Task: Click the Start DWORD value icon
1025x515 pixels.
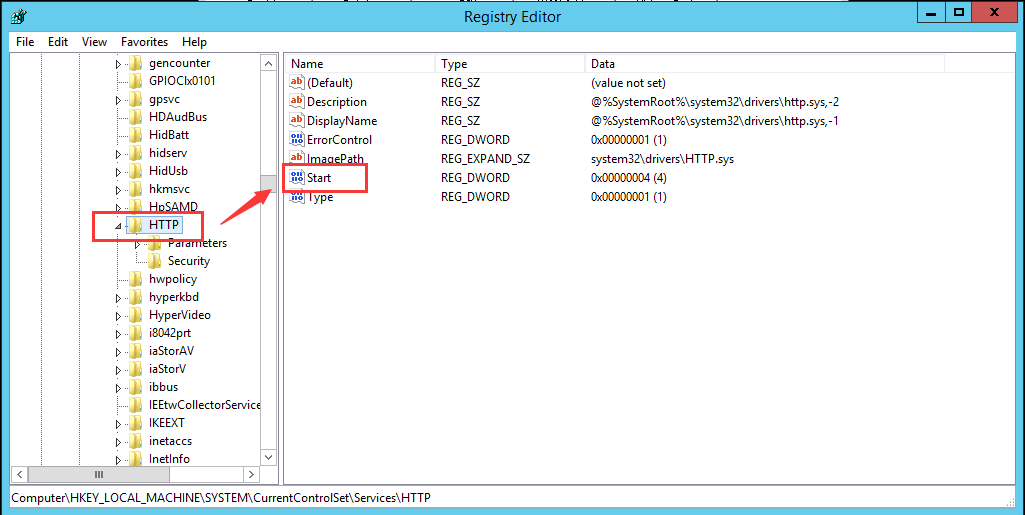Action: point(297,178)
